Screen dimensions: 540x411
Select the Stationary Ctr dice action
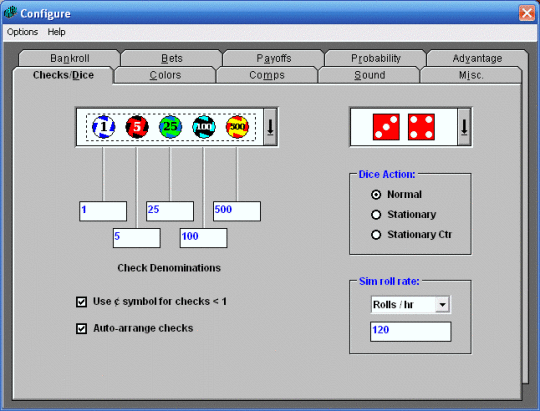[x=411, y=235]
